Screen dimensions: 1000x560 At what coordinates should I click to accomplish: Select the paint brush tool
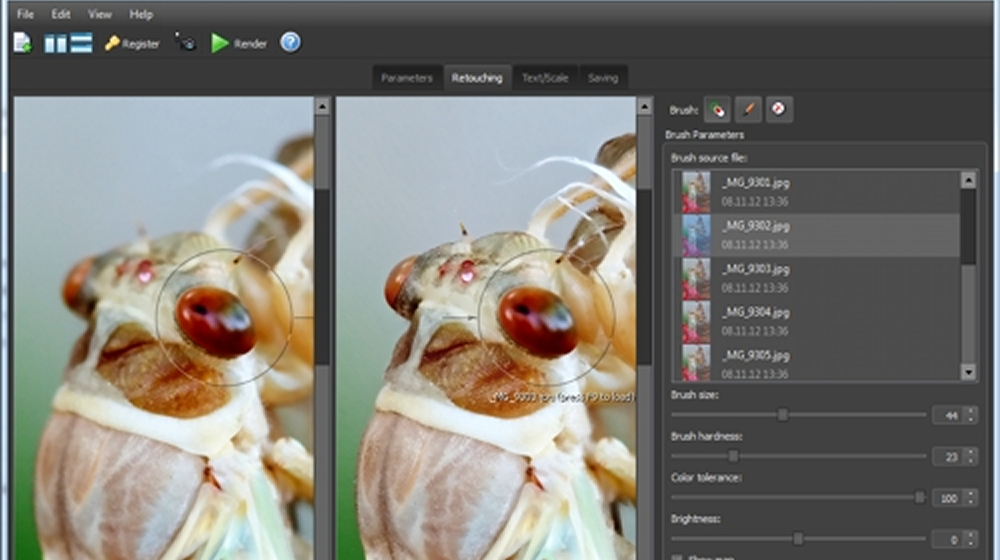tap(748, 110)
